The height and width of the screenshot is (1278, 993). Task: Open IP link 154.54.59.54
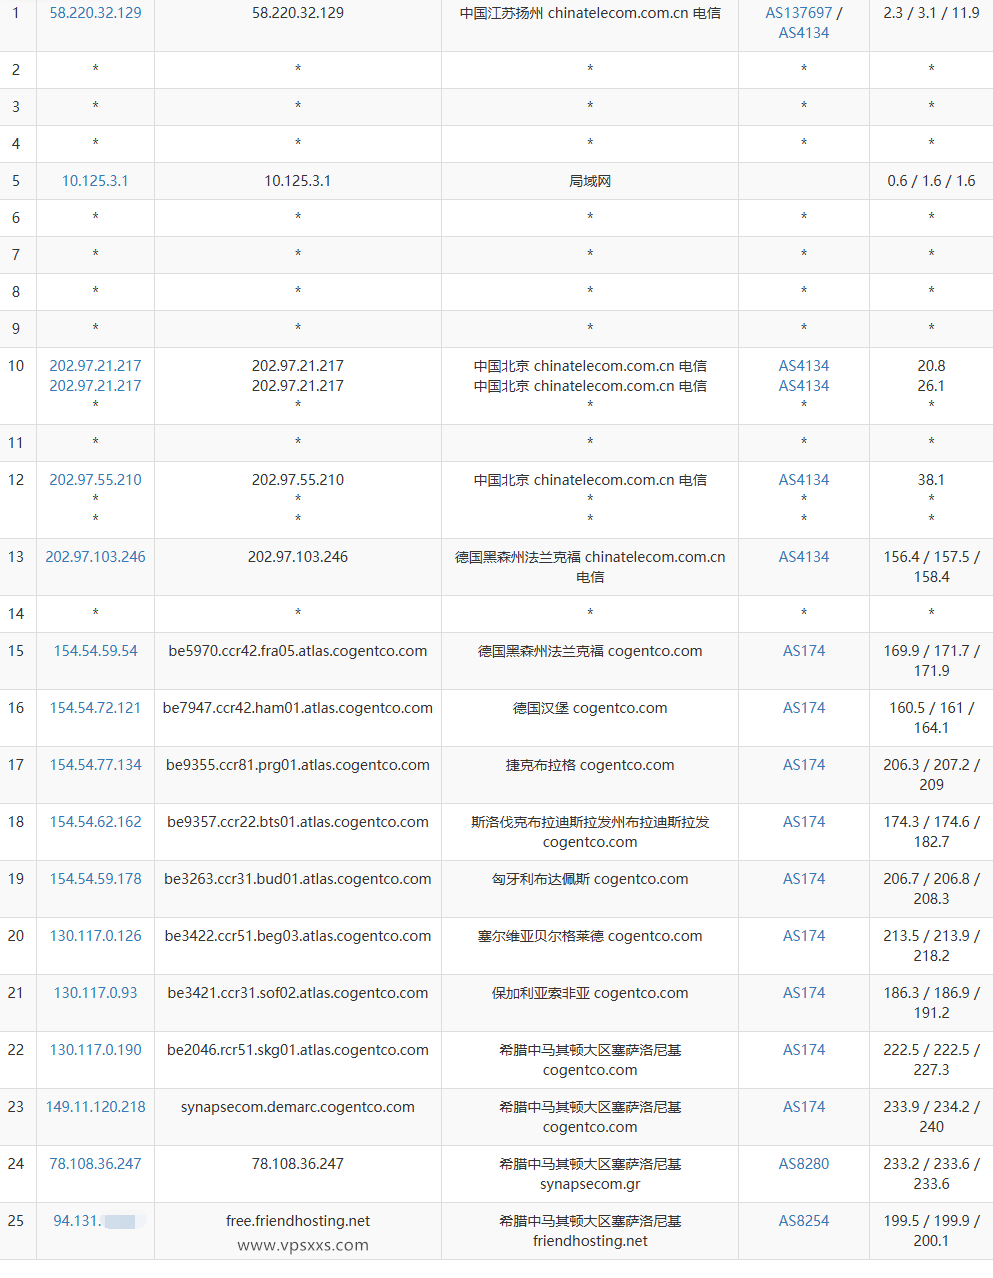tap(95, 651)
